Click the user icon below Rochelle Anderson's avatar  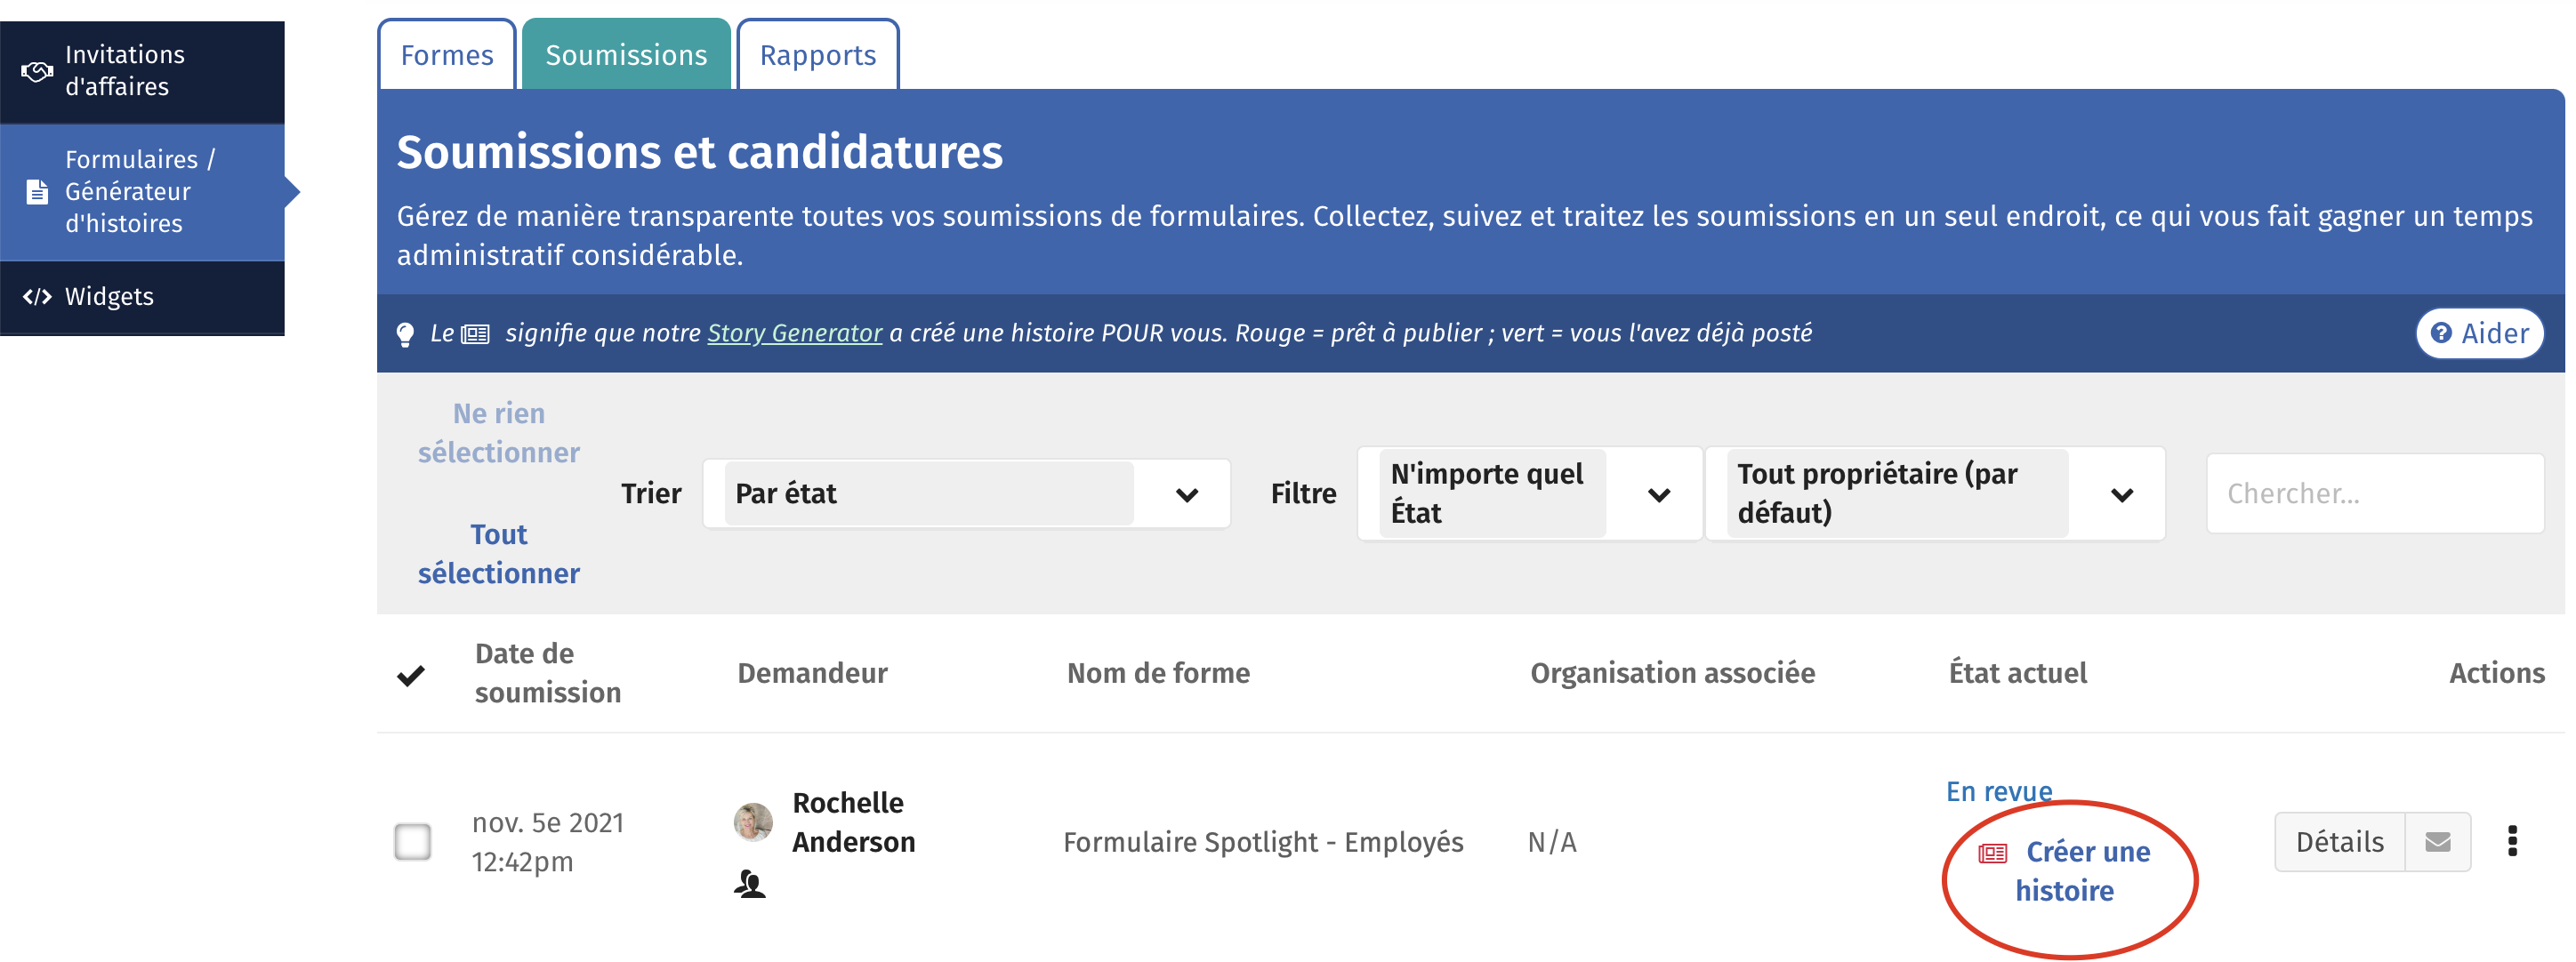pos(749,884)
